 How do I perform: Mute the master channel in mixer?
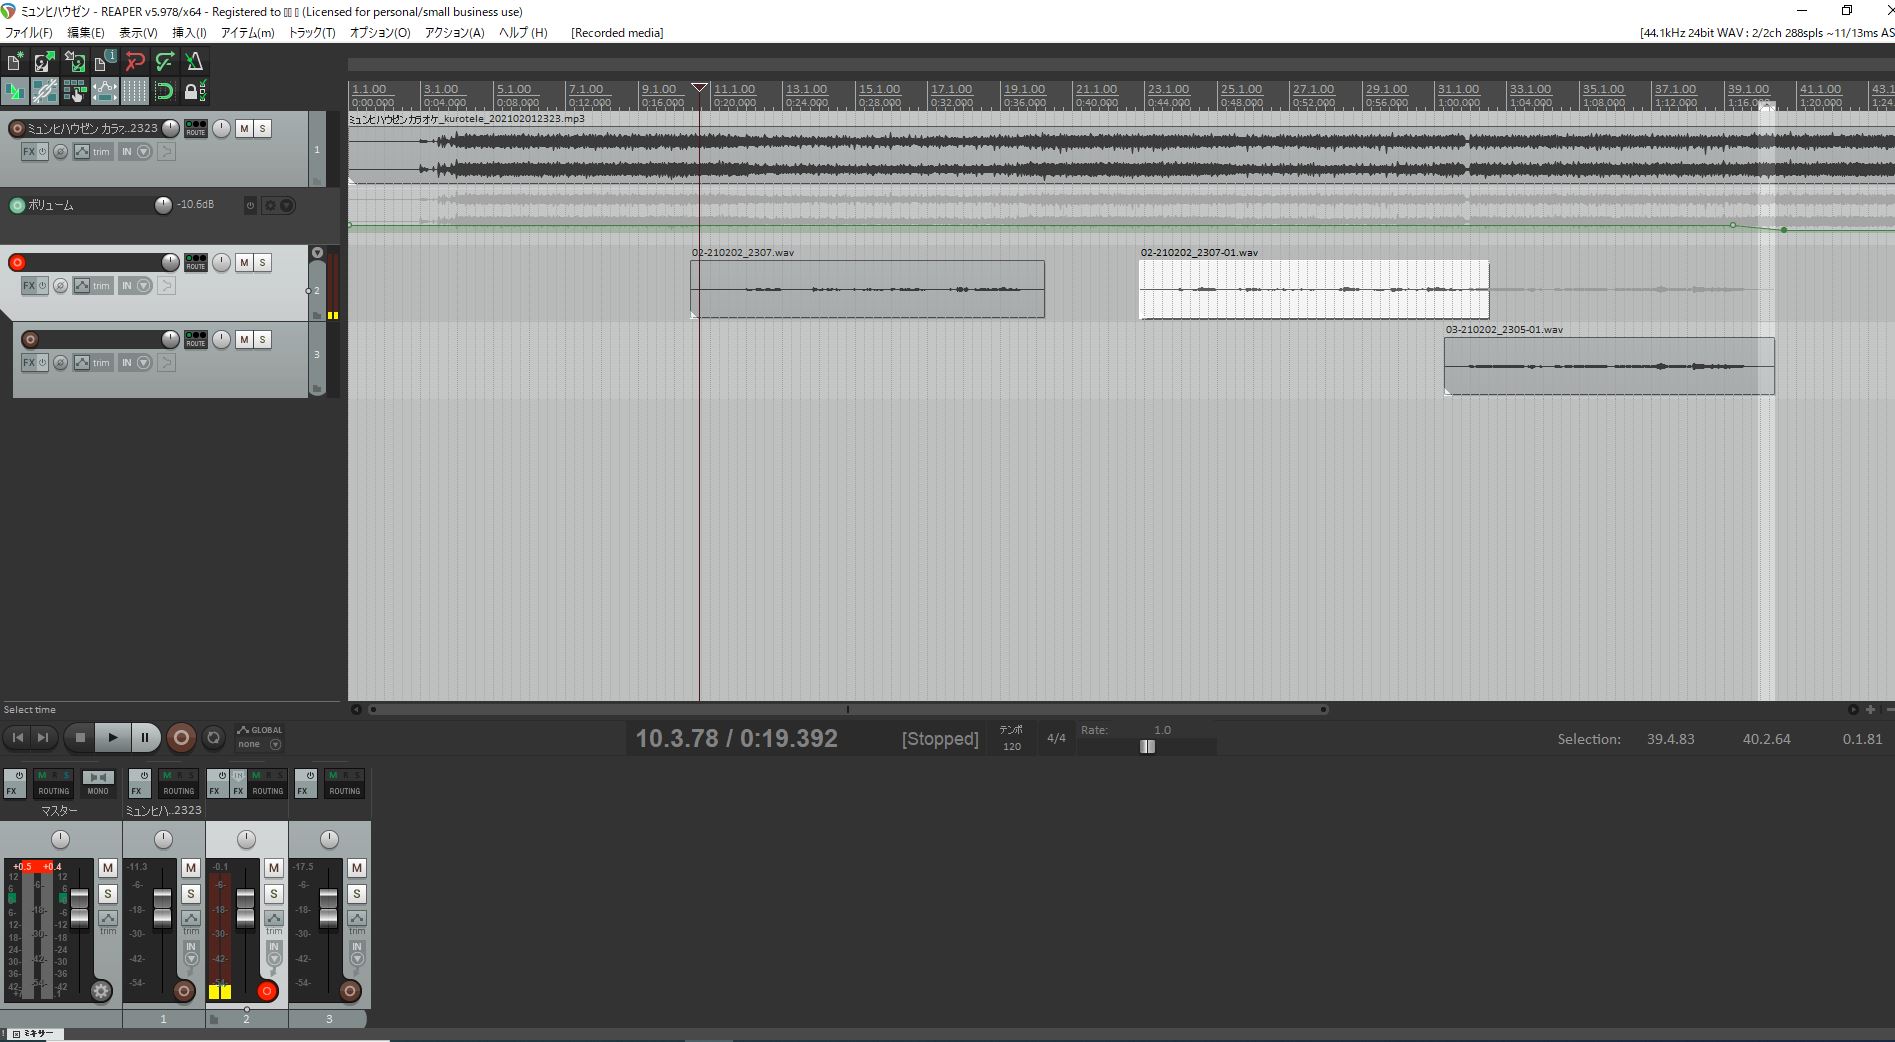click(108, 868)
